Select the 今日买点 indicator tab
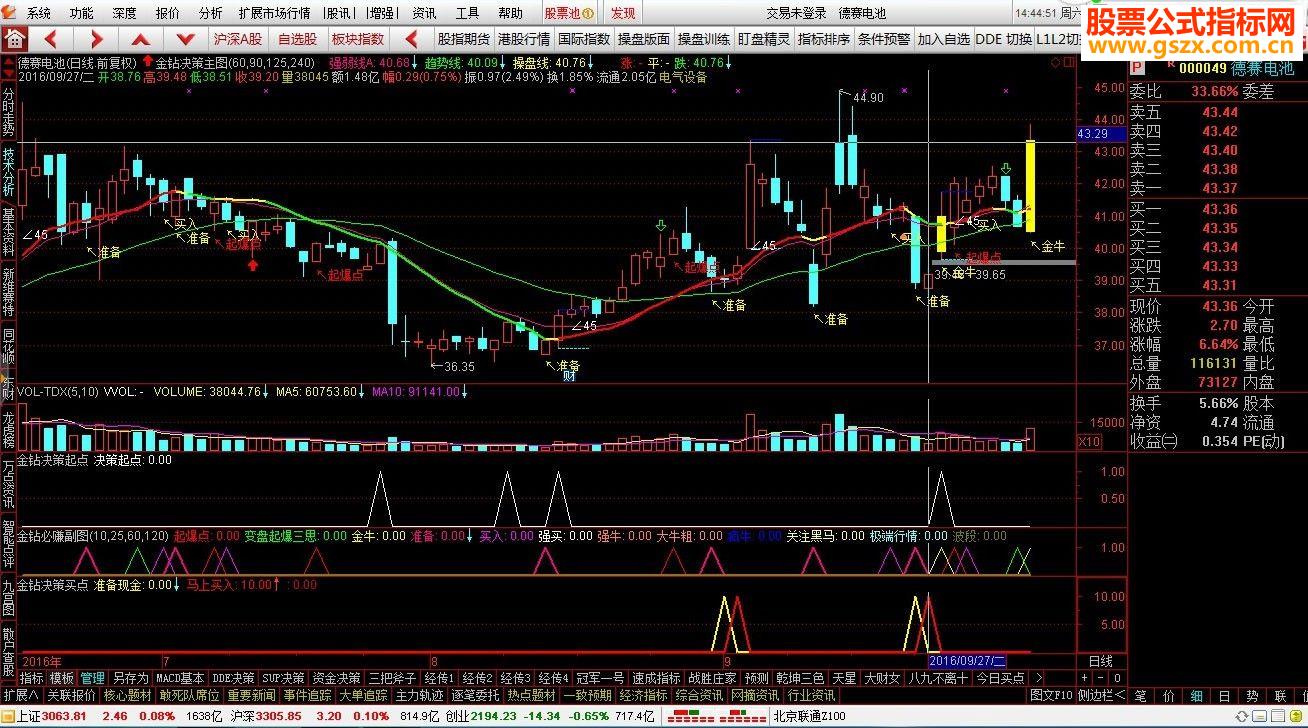The width and height of the screenshot is (1308, 728). pyautogui.click(x=1000, y=678)
